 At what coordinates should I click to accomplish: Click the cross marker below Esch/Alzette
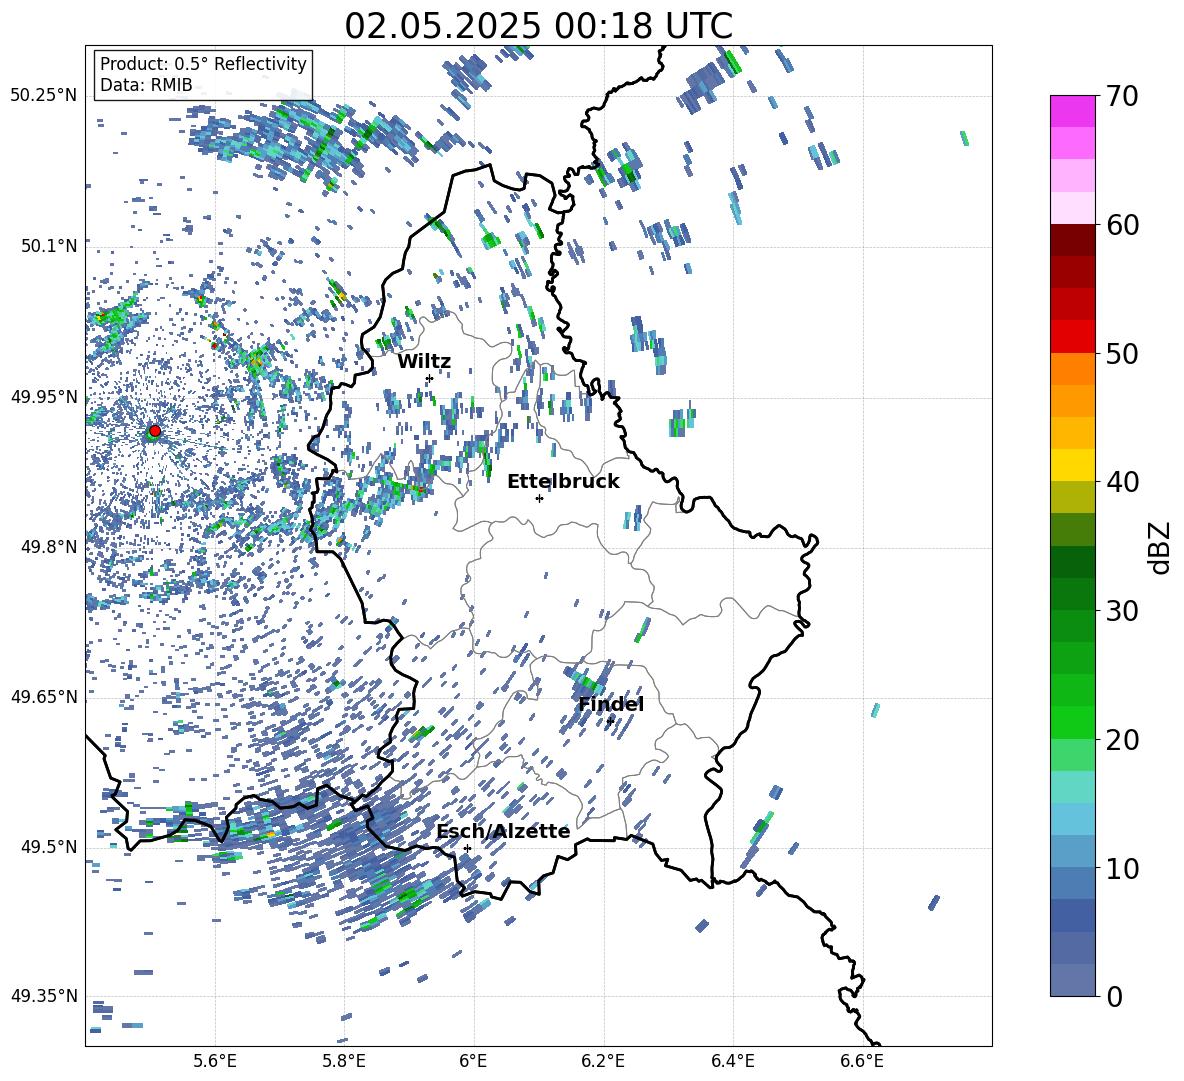467,848
